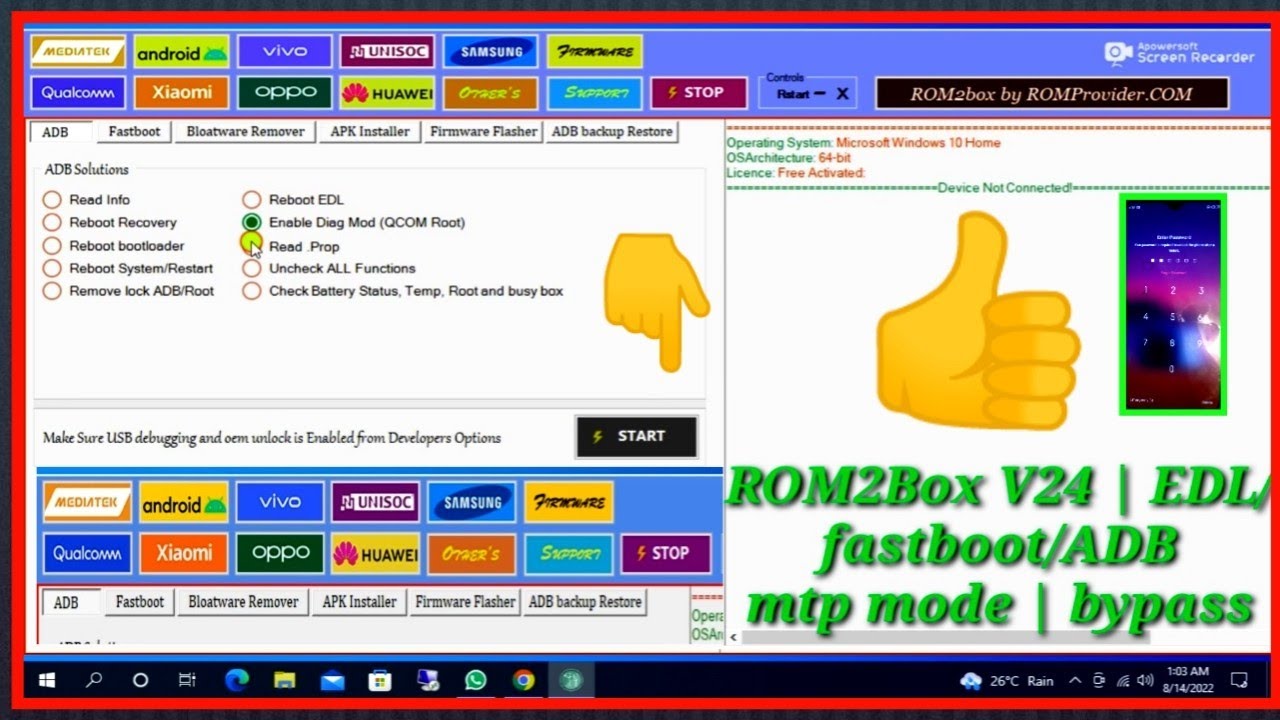Screen dimensions: 1280x720
Task: Select the Reboot System/Restart radio option
Action: pos(128,268)
